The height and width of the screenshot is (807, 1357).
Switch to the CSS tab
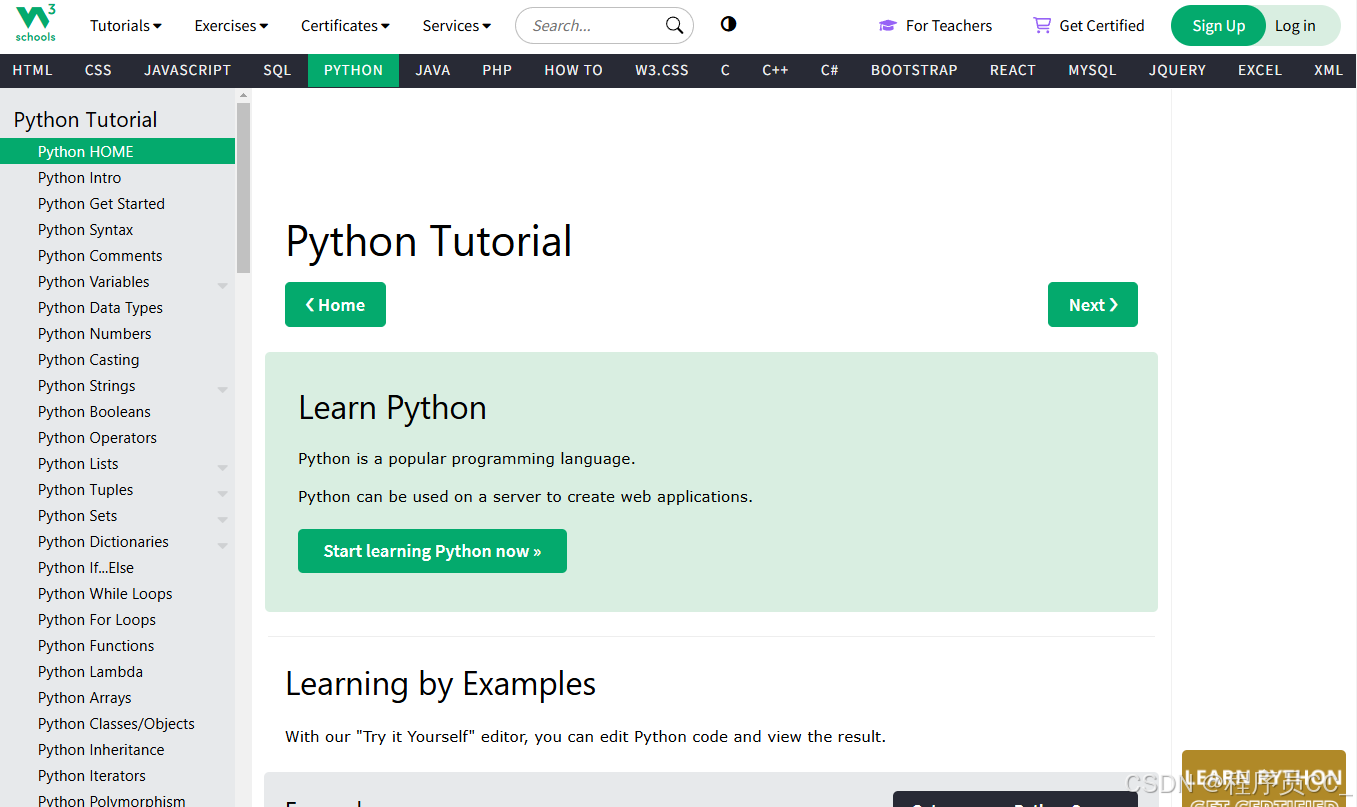click(x=98, y=70)
